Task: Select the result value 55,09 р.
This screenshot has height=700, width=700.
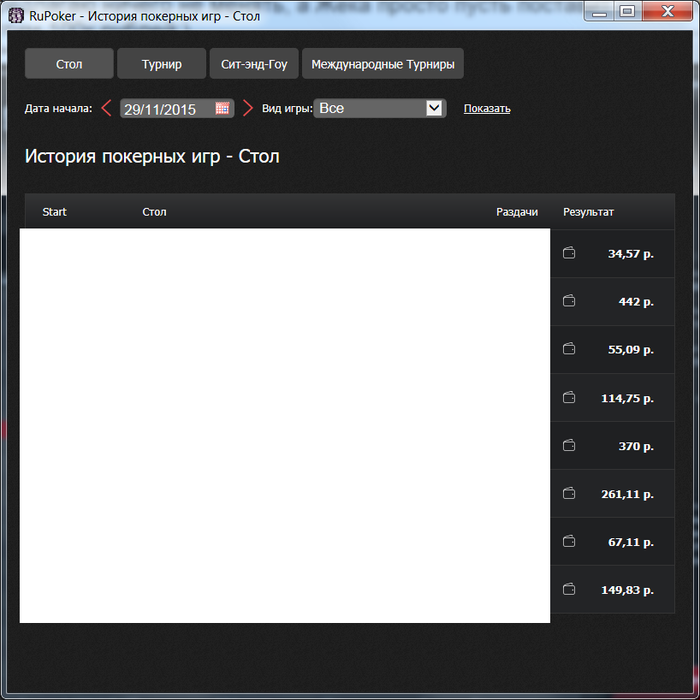Action: pyautogui.click(x=631, y=350)
